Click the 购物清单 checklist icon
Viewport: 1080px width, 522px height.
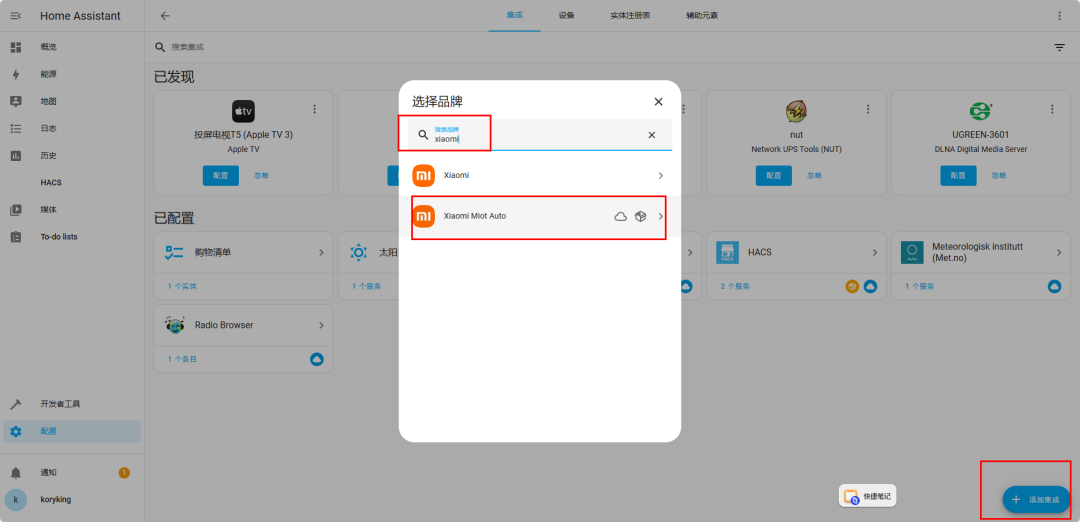[x=174, y=253]
